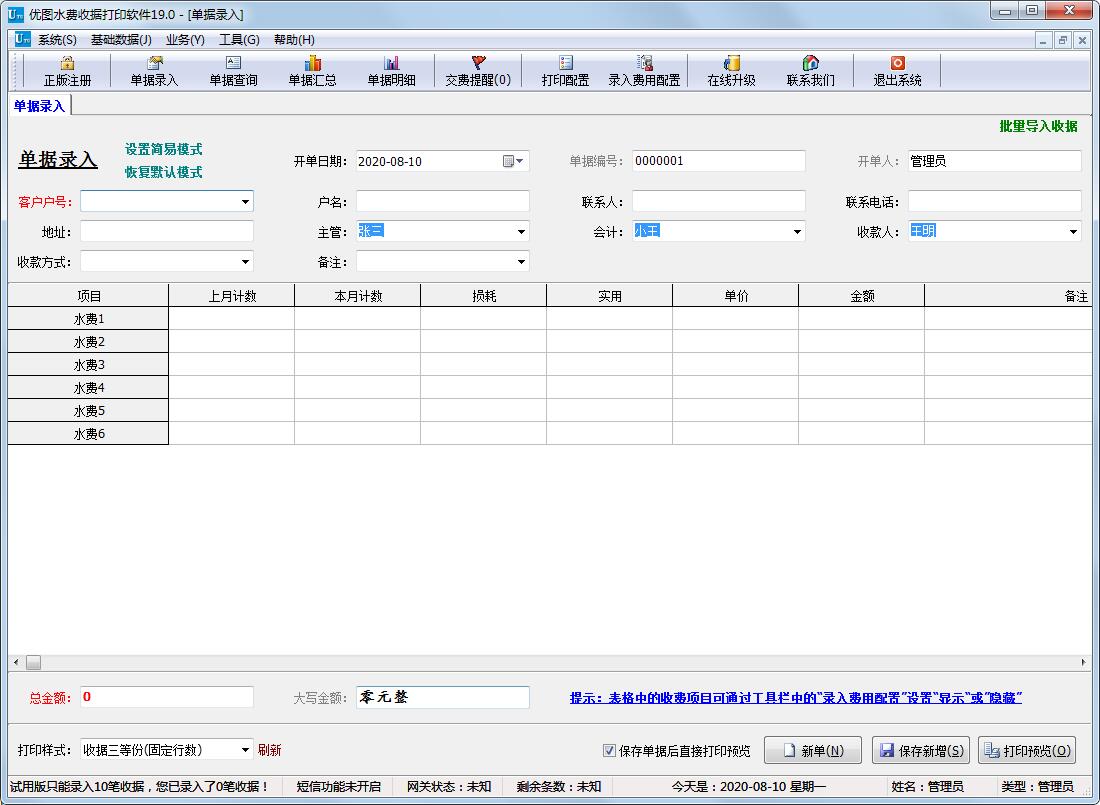Open the 单据明细 detail view icon
The width and height of the screenshot is (1100, 805).
pos(390,70)
